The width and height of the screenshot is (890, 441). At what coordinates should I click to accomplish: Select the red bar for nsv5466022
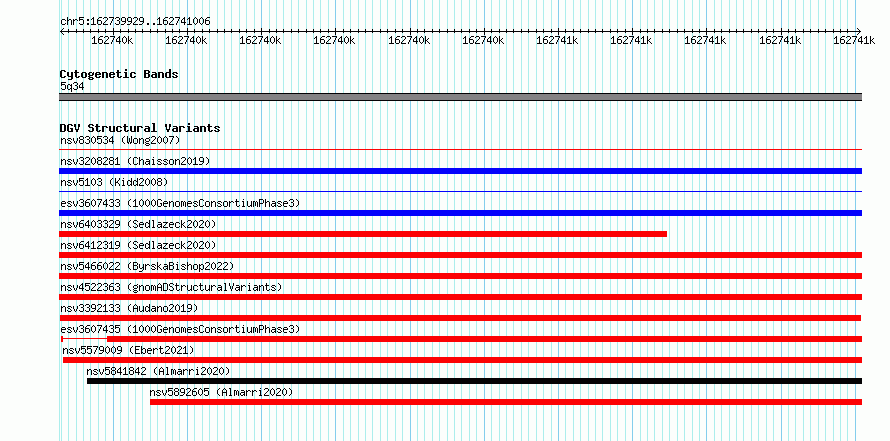click(x=460, y=276)
